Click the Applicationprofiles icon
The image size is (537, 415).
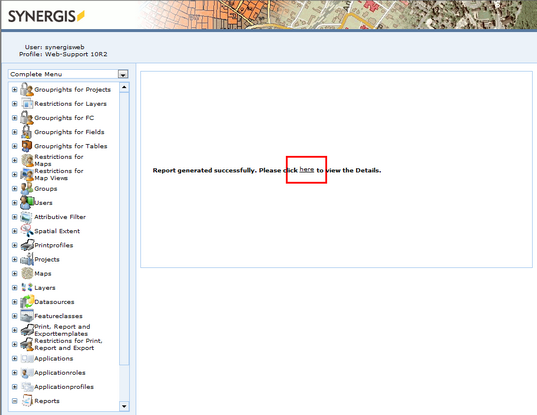[x=27, y=387]
